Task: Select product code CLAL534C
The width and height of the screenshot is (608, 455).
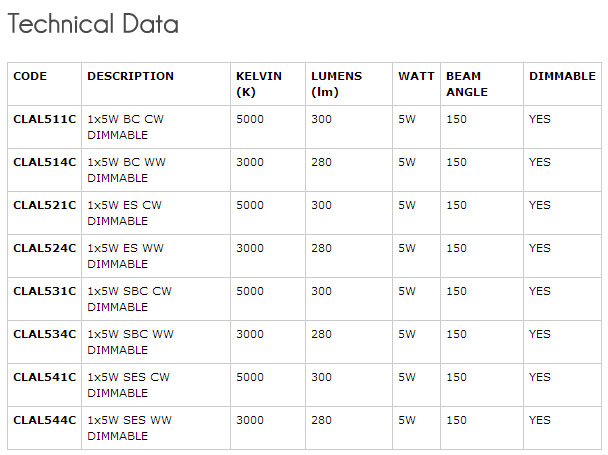Action: tap(44, 334)
